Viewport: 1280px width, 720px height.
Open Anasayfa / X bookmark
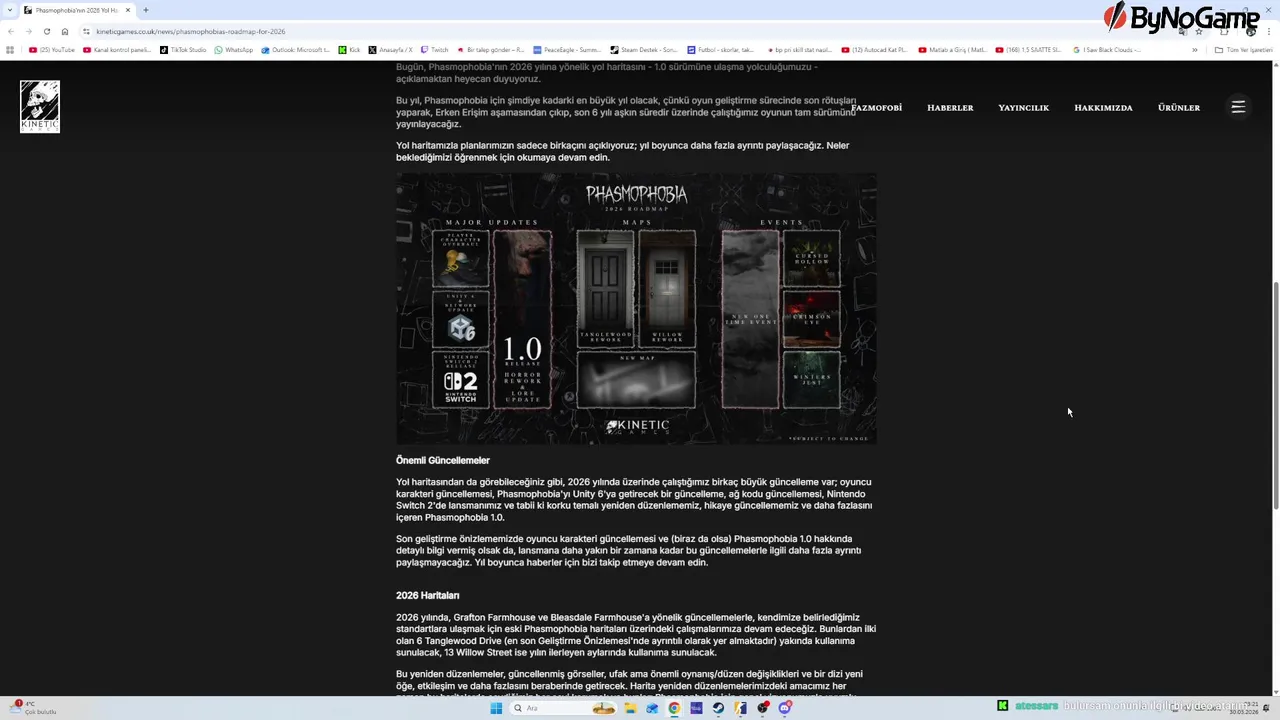point(391,49)
